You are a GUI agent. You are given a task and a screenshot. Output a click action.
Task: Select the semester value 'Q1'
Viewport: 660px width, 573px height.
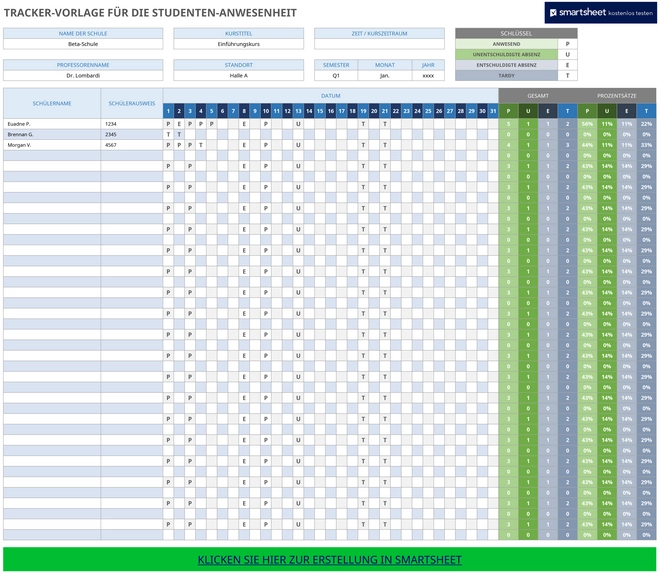point(336,76)
